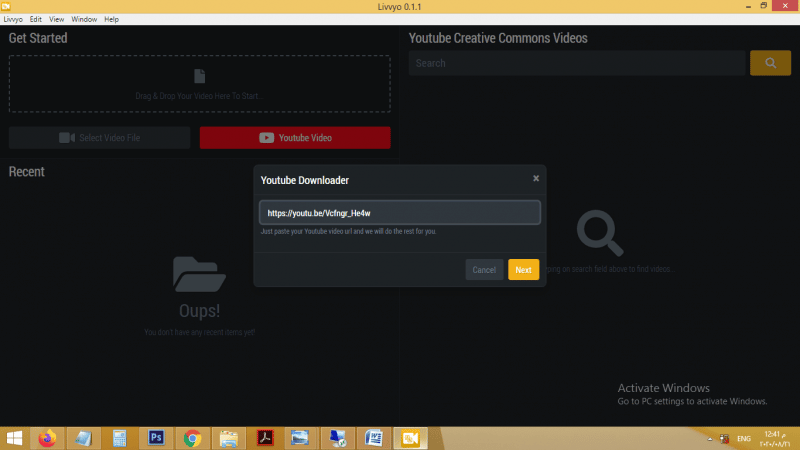The width and height of the screenshot is (800, 450).
Task: Click Select Video File button
Action: tap(99, 138)
